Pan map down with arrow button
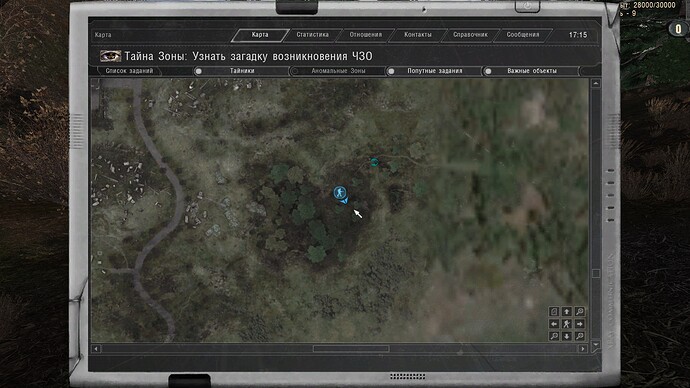Screen dimensions: 690x388 click(567, 336)
